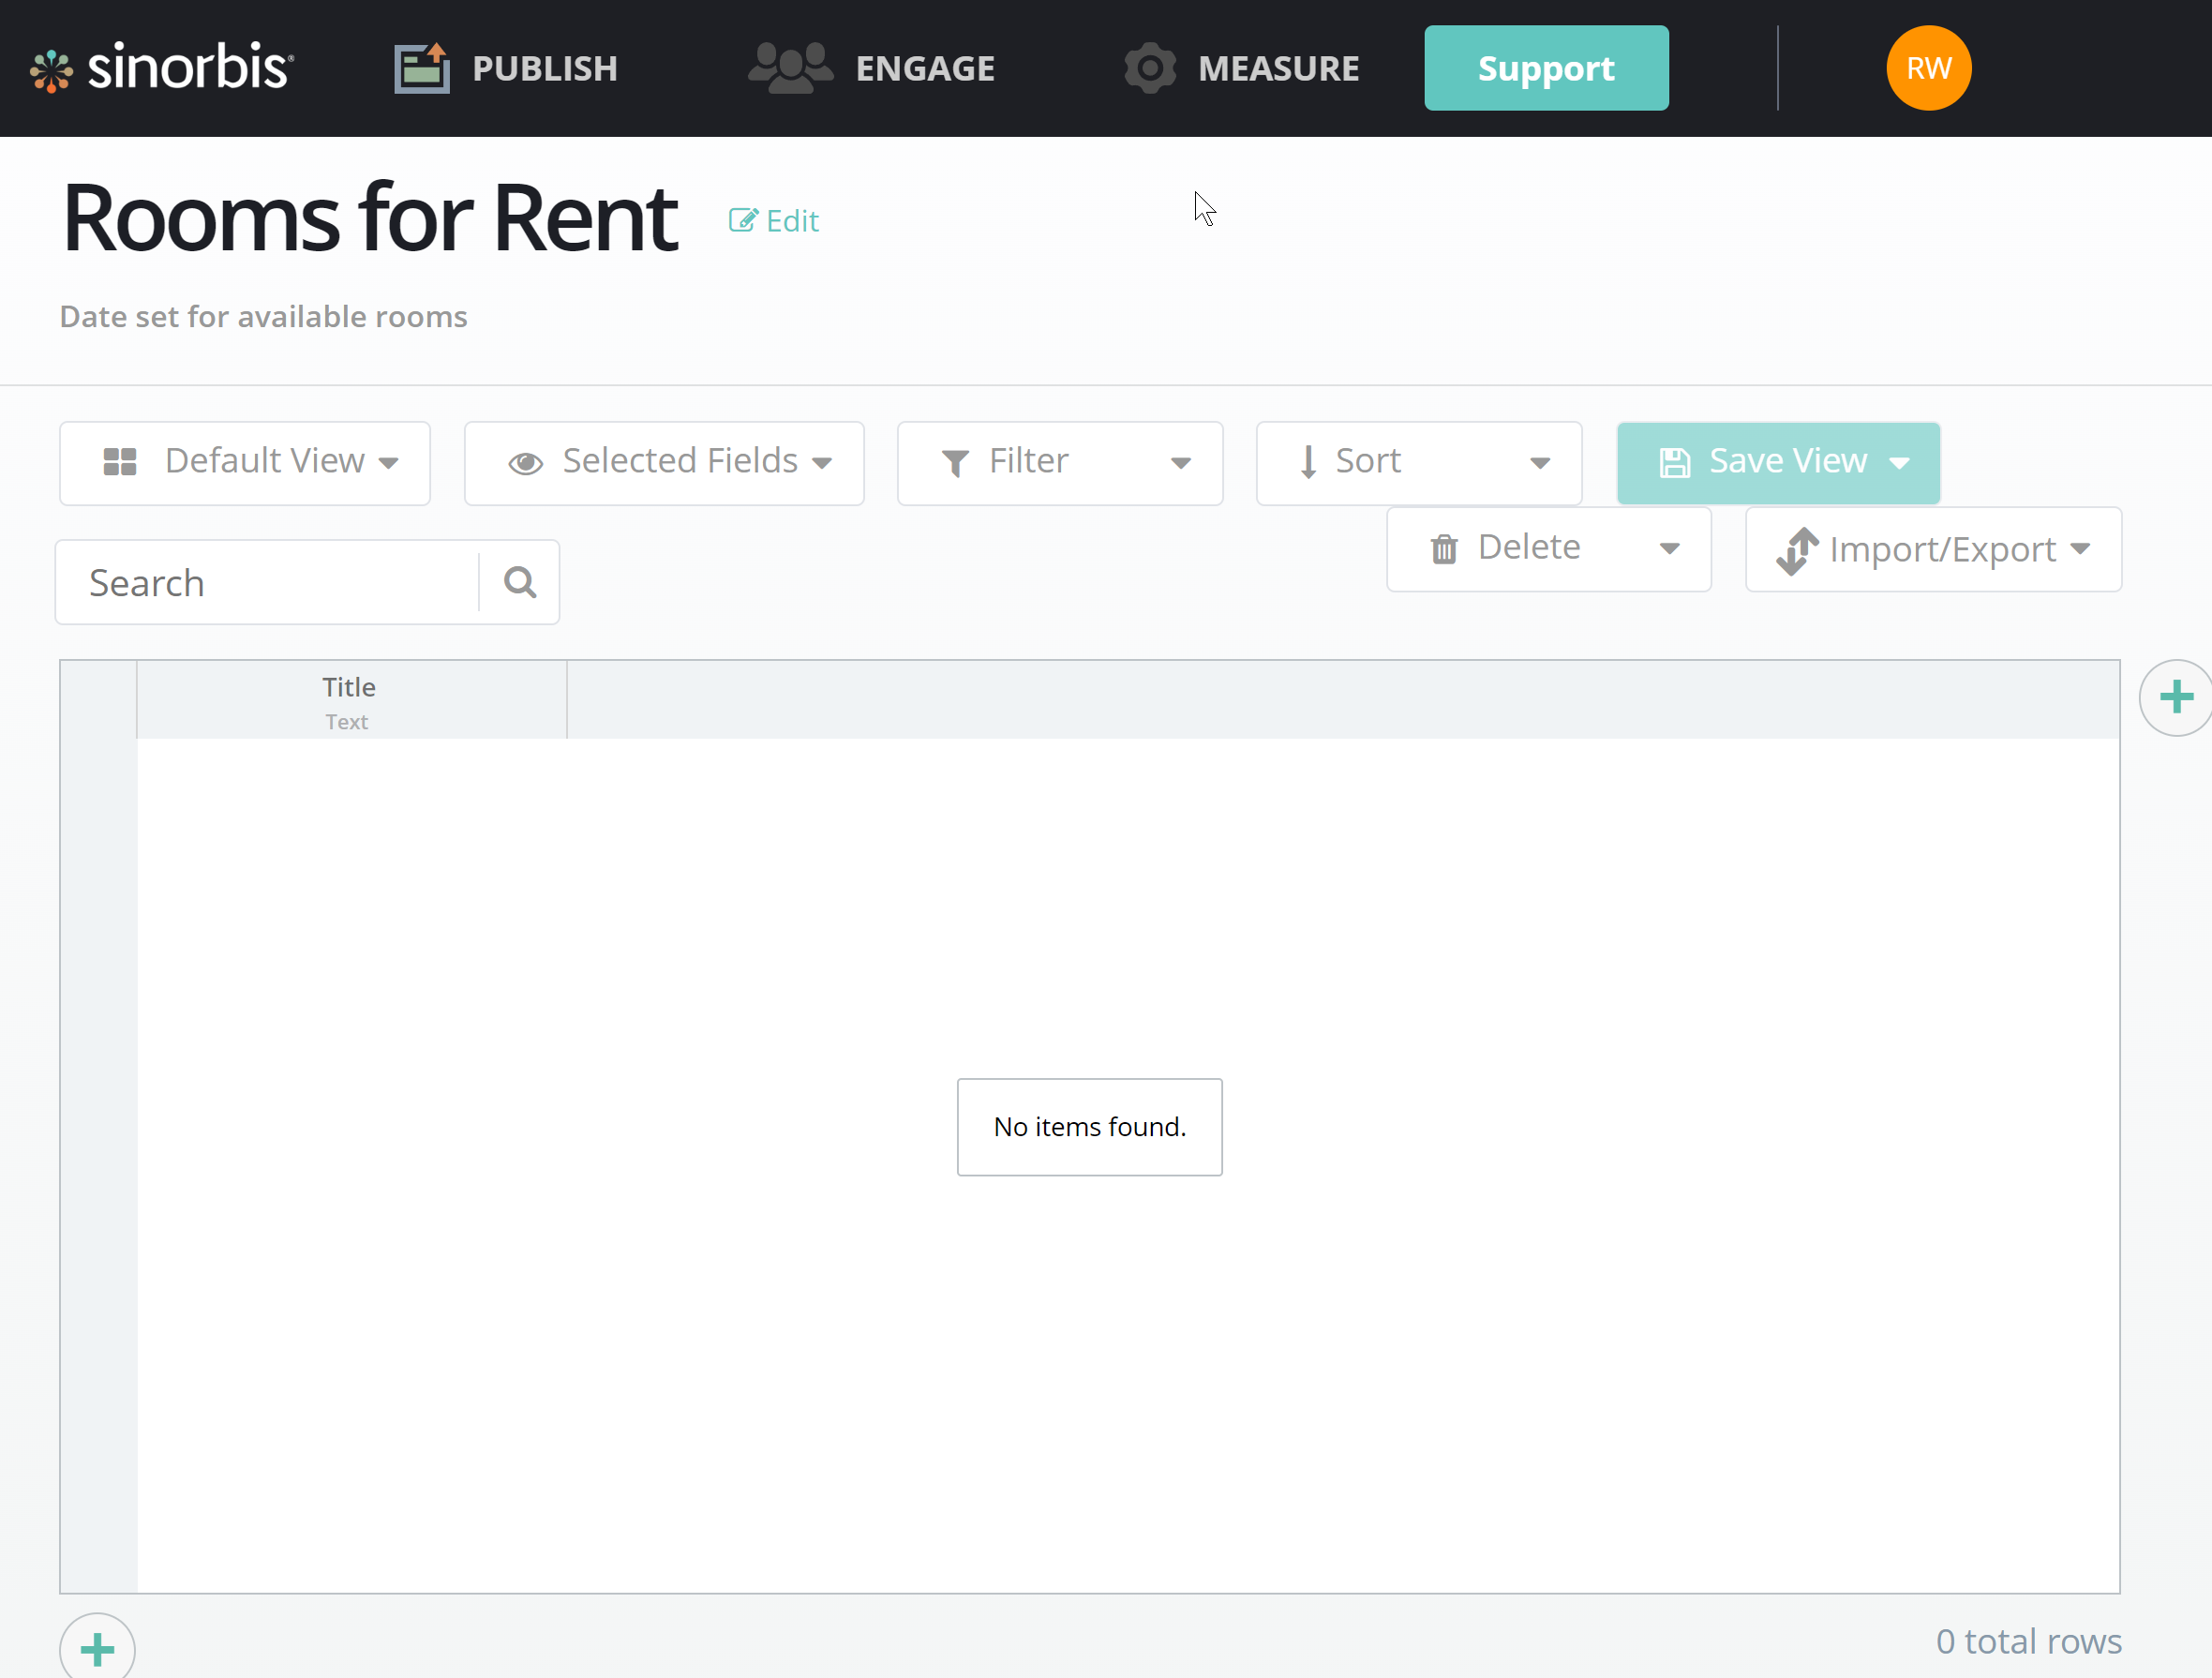
Task: Click the Import/Export arrows icon
Action: coord(1797,550)
